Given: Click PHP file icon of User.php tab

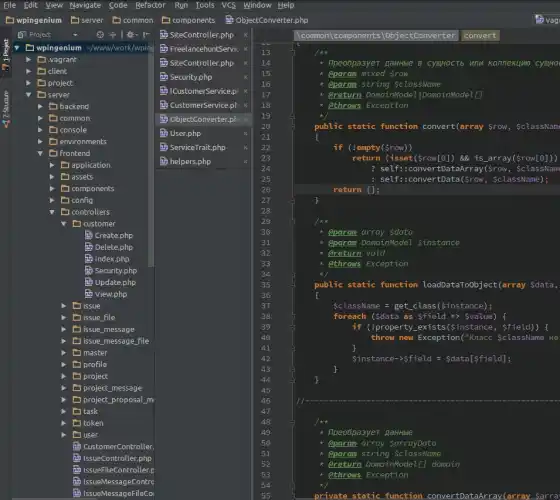Looking at the screenshot, I should [x=164, y=133].
